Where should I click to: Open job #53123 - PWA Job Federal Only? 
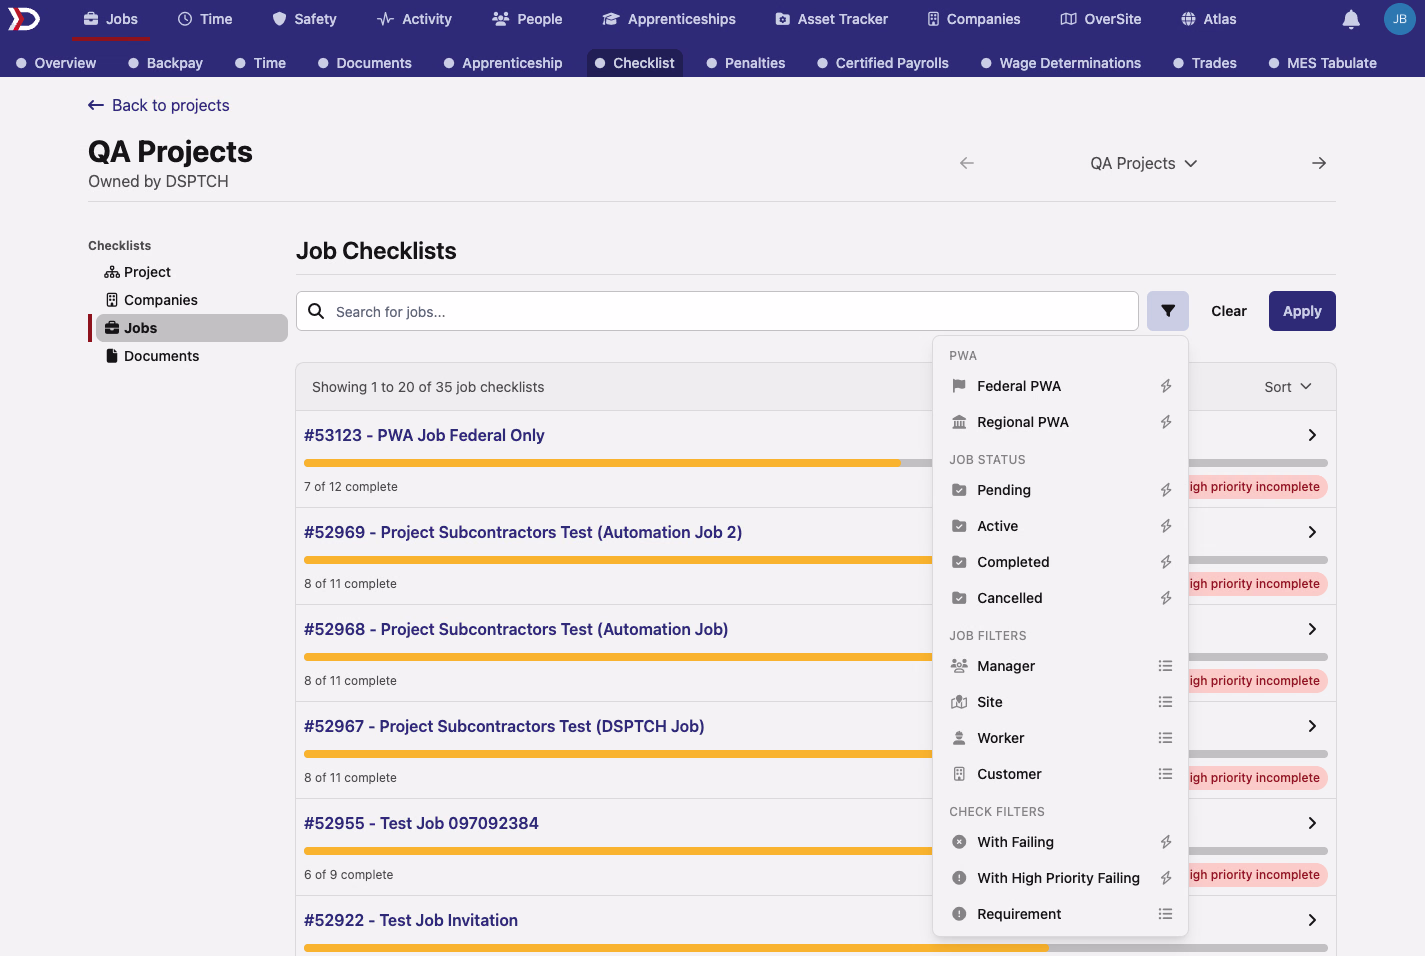(x=424, y=435)
